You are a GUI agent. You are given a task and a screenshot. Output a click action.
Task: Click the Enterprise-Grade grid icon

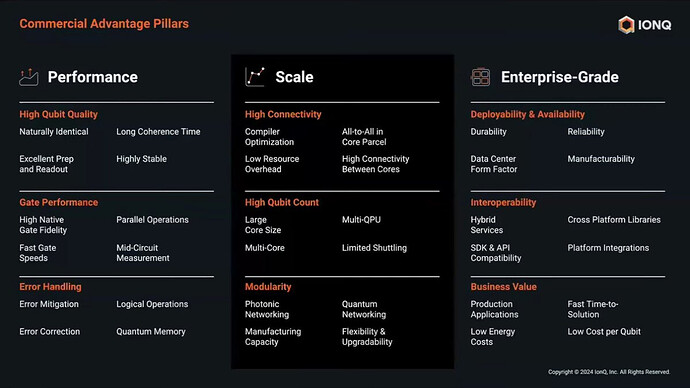[x=481, y=77]
